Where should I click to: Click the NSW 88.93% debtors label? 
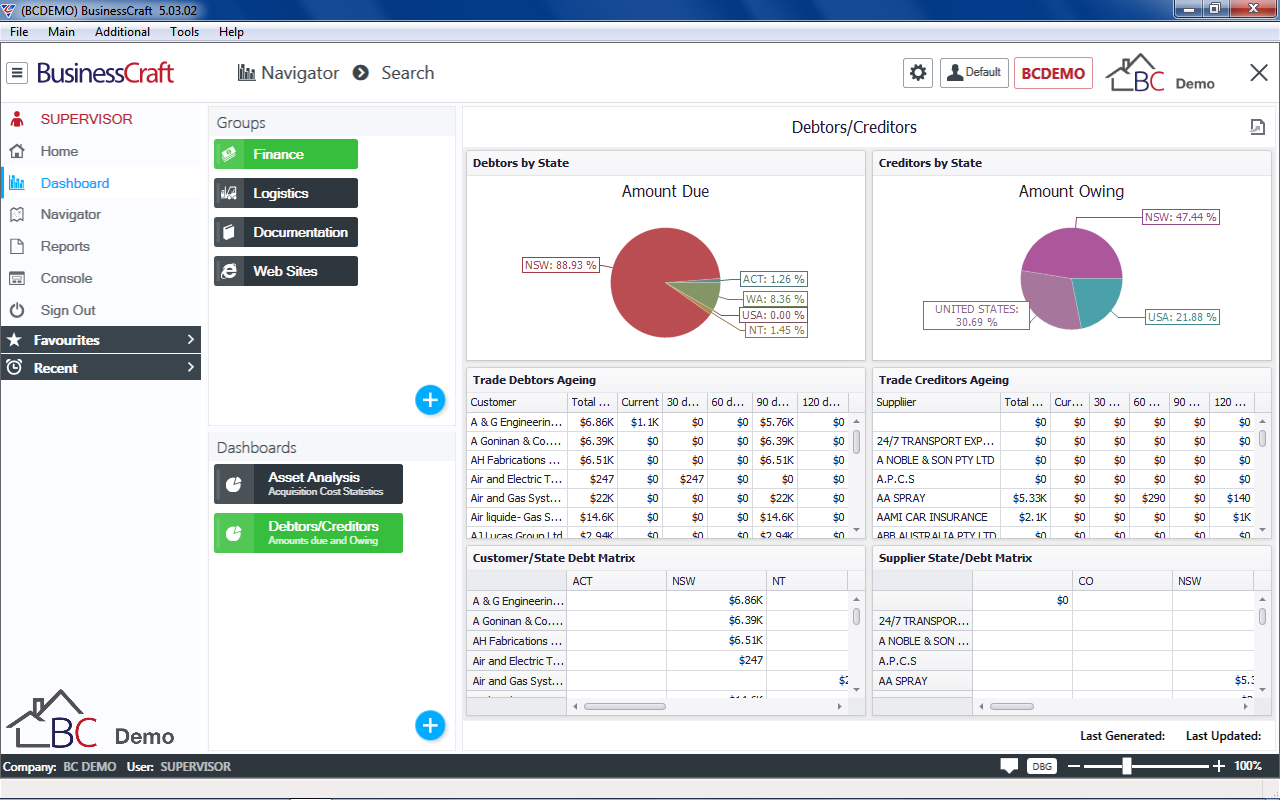(x=561, y=265)
